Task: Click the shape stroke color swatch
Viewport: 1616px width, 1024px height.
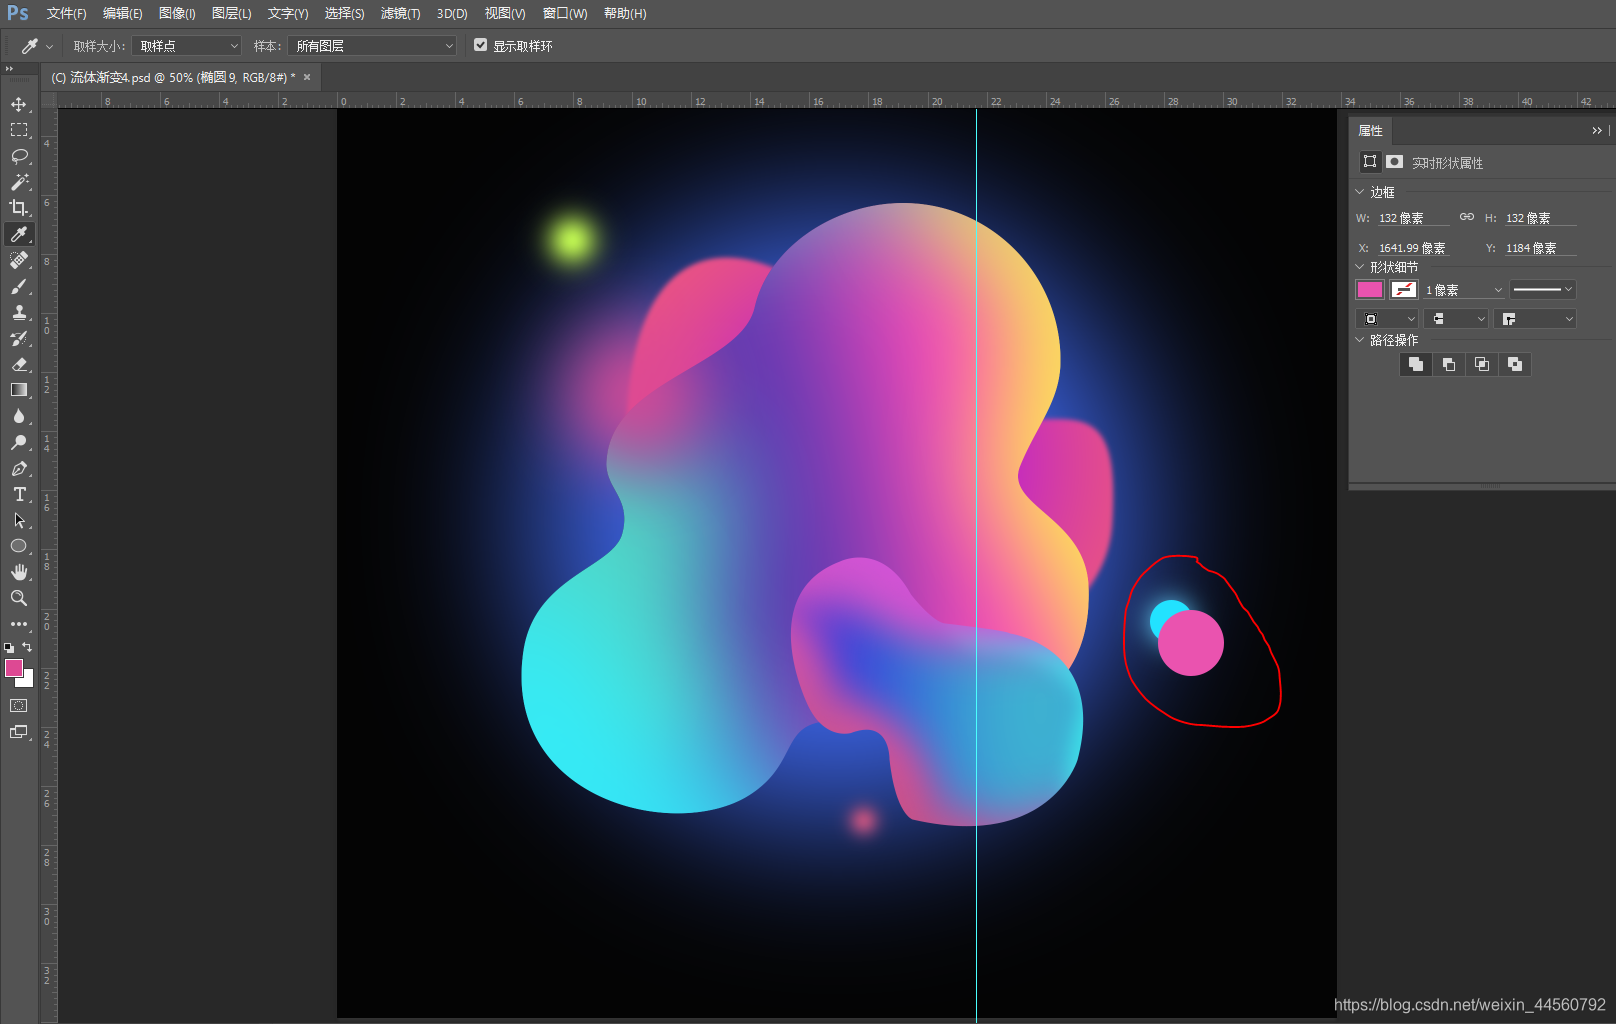Action: tap(1404, 289)
